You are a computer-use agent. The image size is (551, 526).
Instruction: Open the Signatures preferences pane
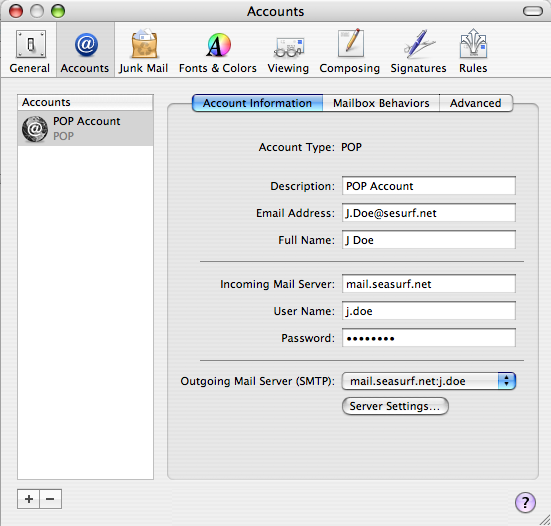pos(418,51)
